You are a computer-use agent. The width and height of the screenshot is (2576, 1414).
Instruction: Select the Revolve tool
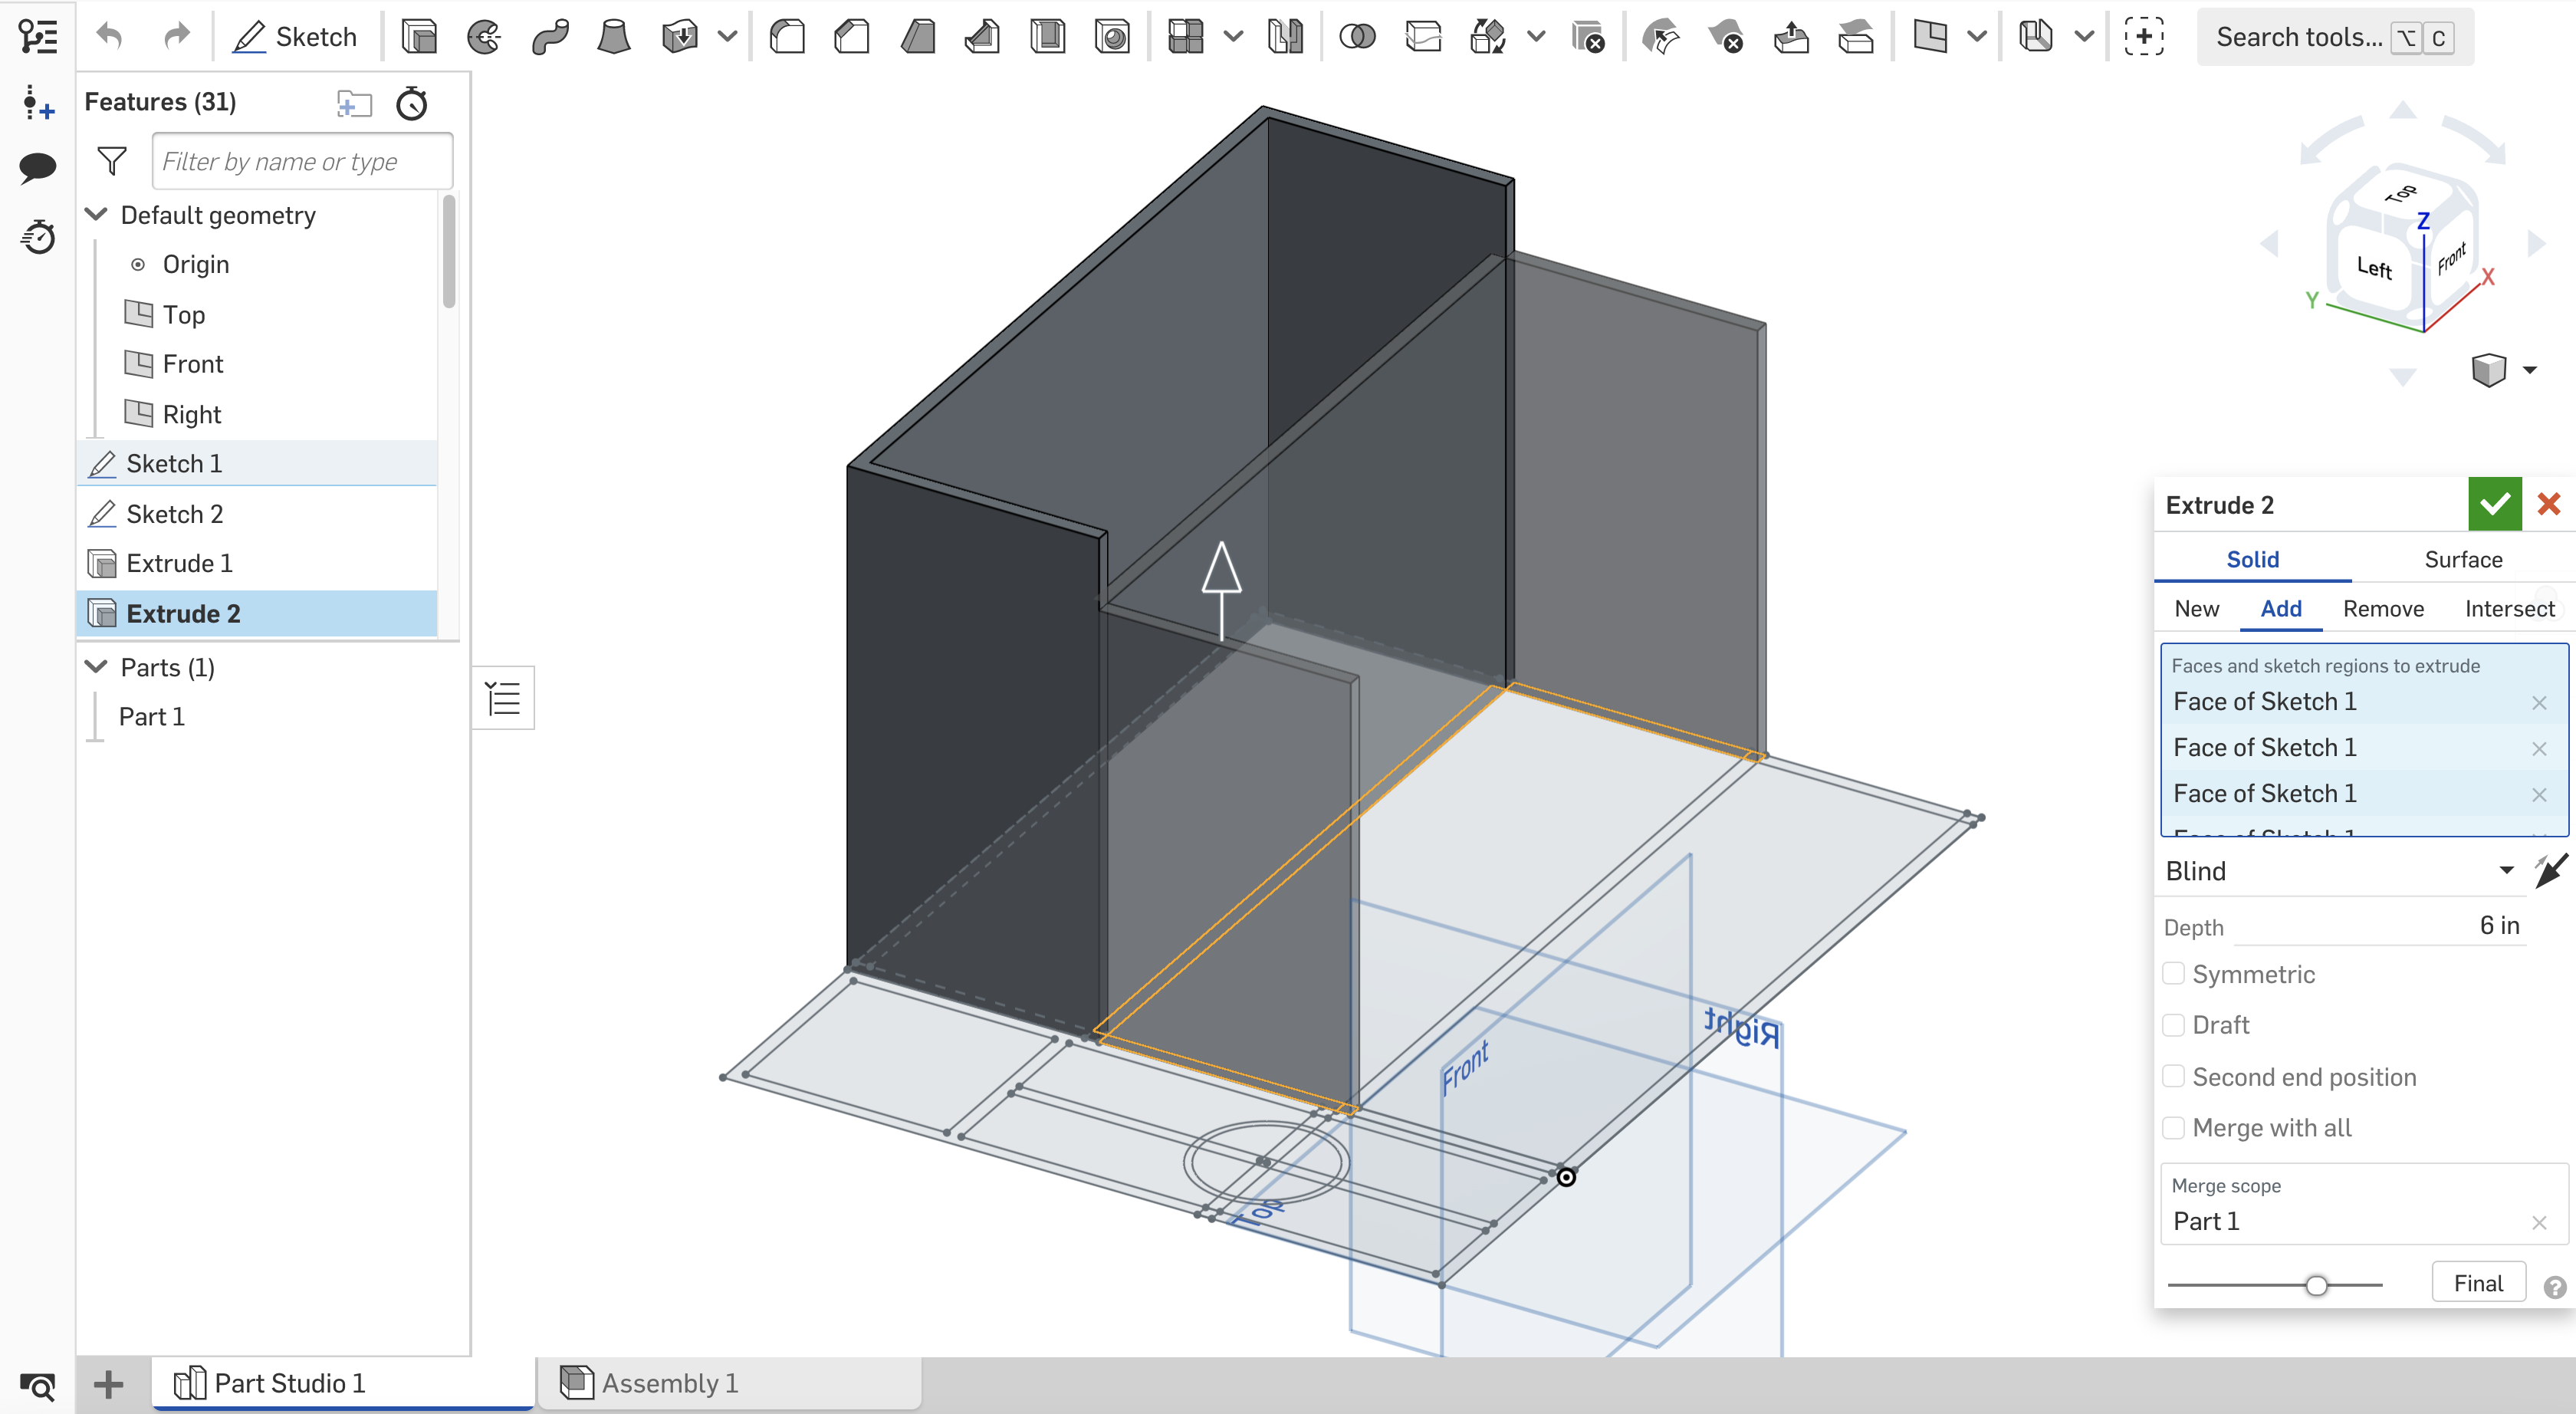[484, 36]
